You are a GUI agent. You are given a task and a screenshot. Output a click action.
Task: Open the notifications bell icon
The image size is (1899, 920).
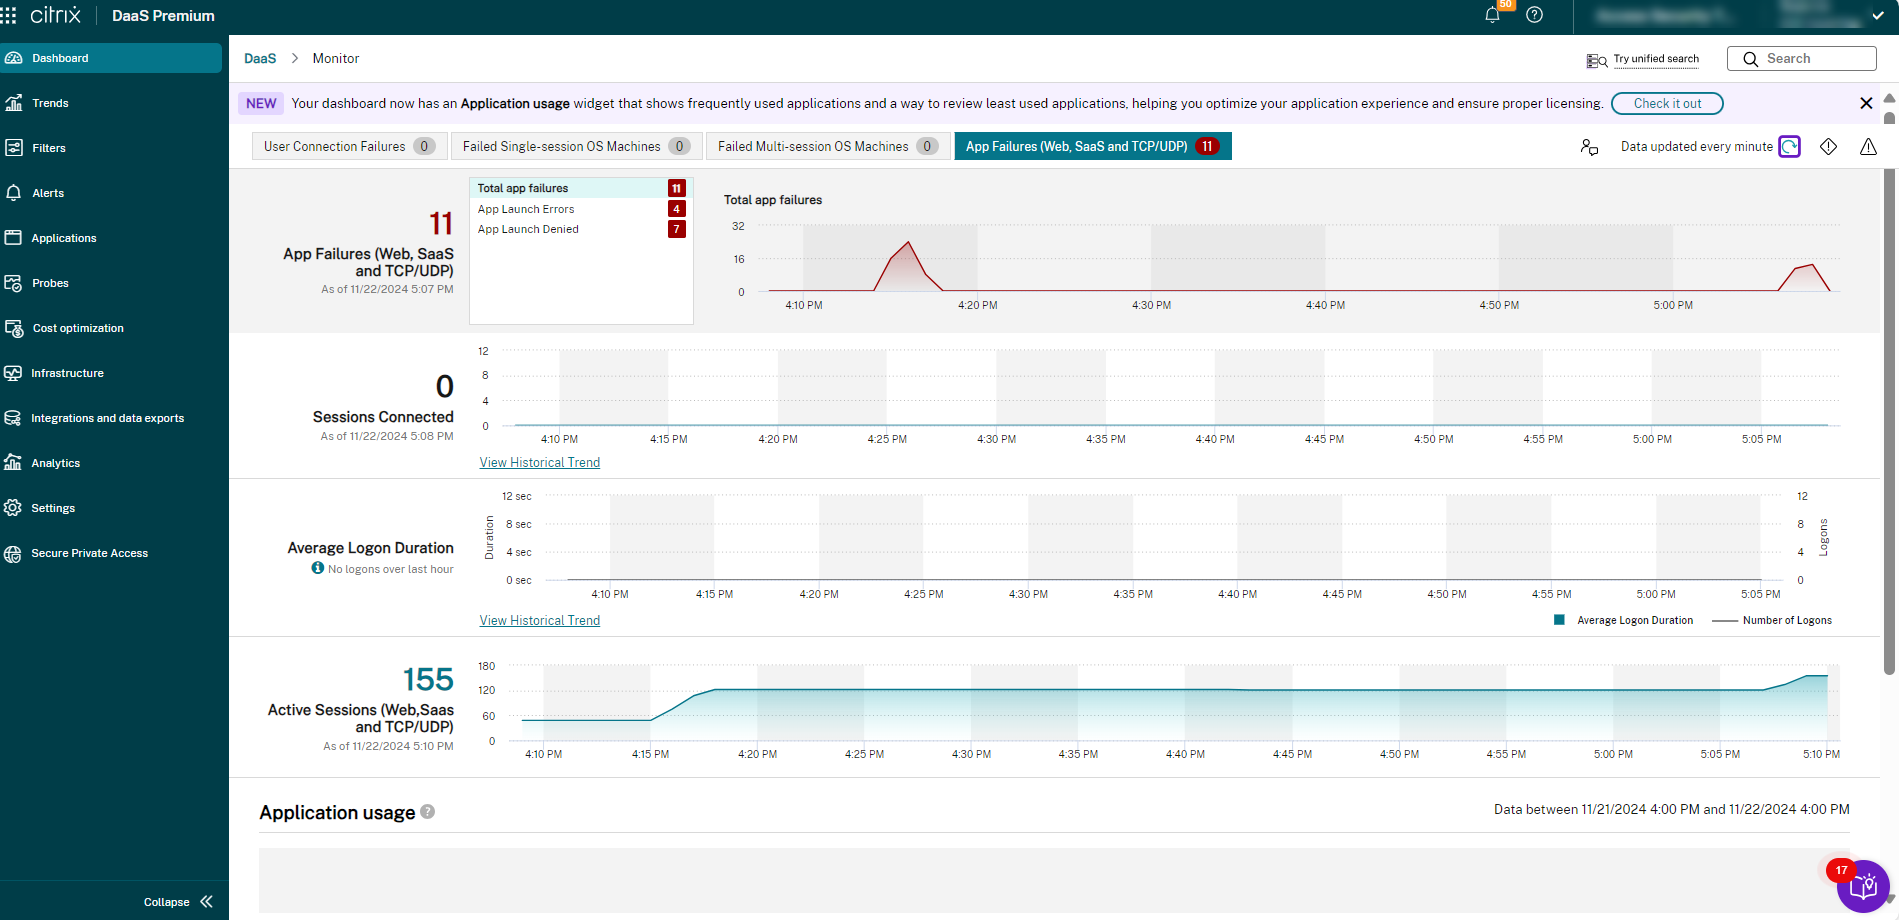point(1492,15)
